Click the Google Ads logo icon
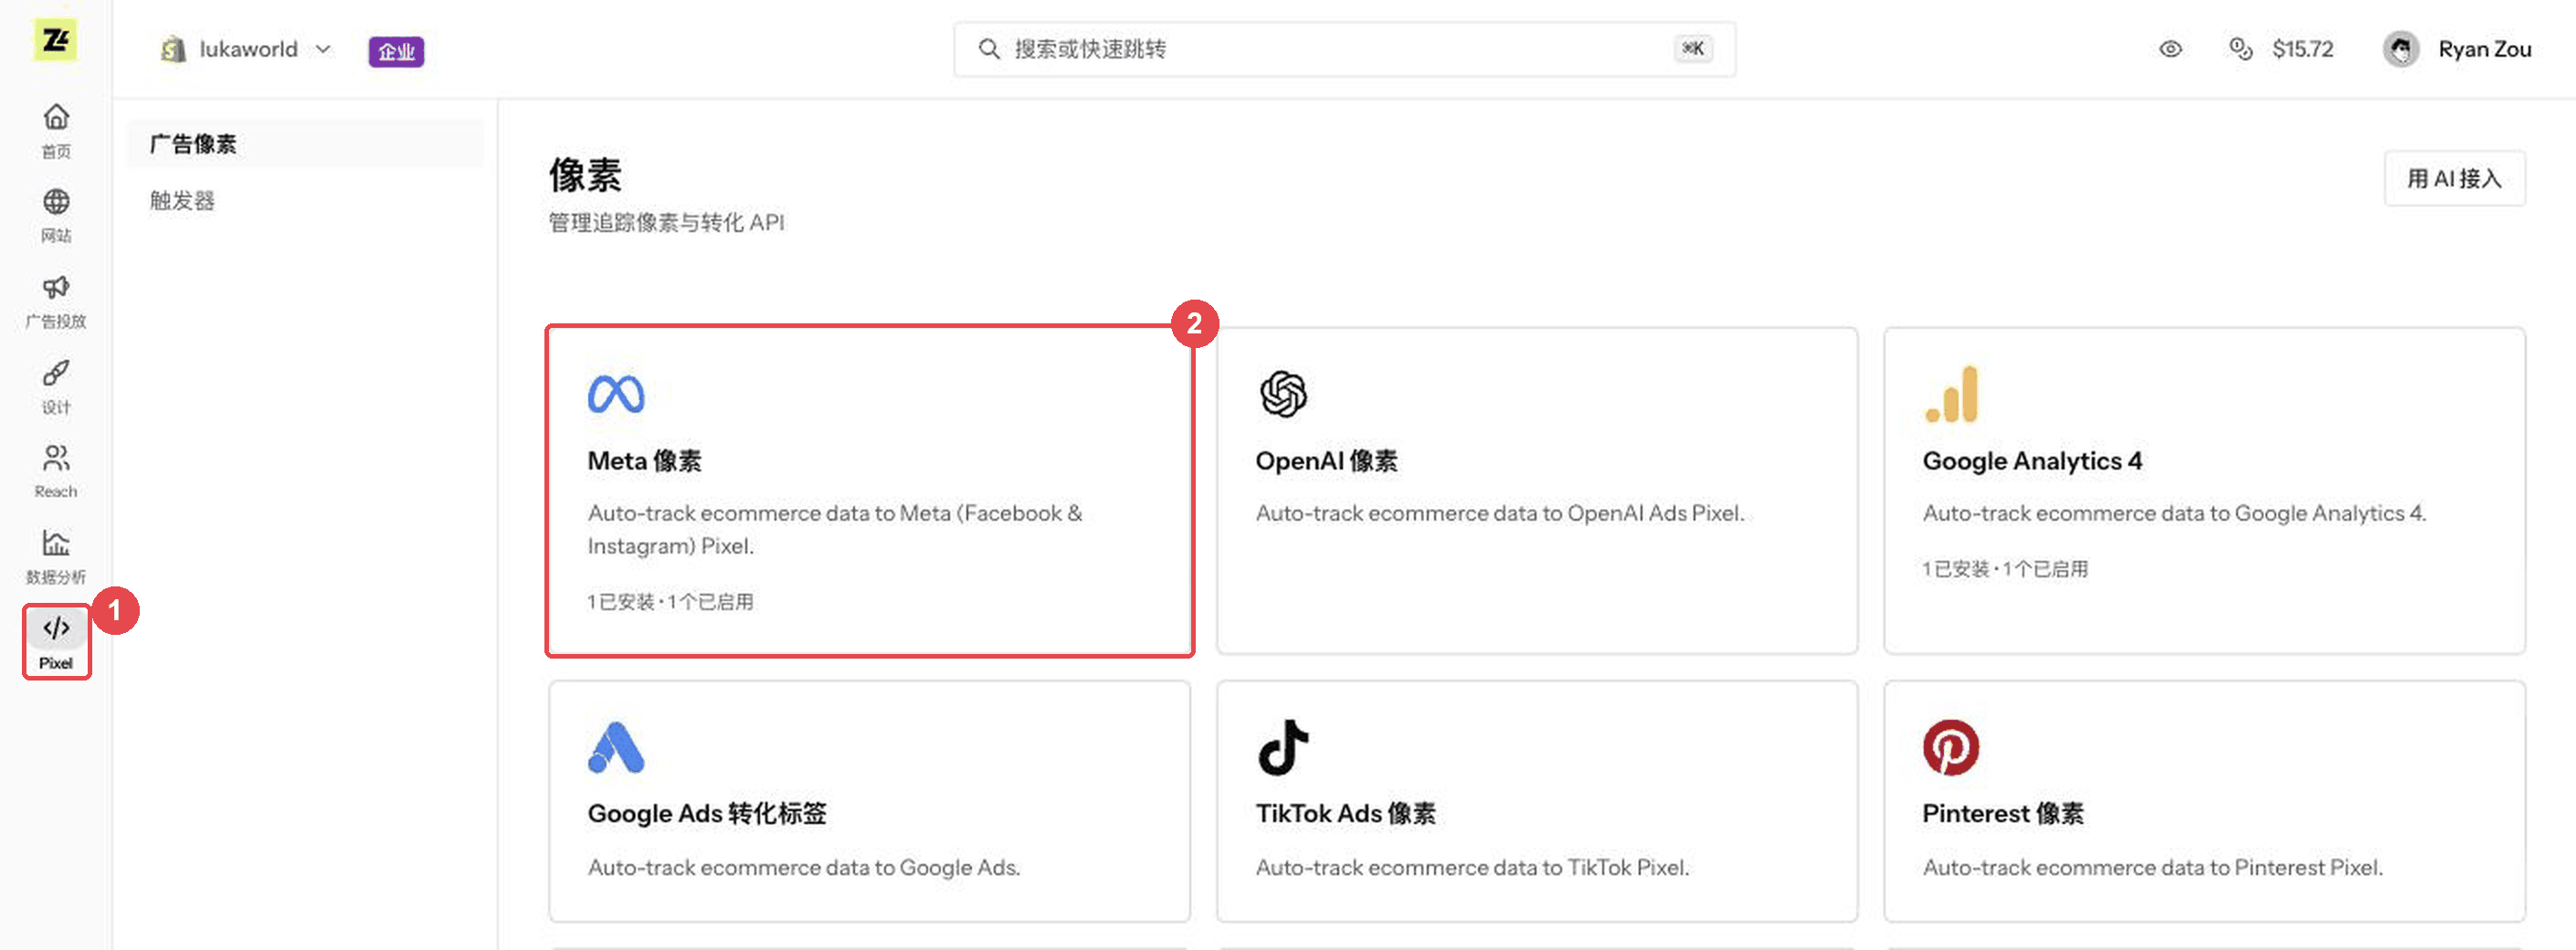2576x950 pixels. click(616, 747)
